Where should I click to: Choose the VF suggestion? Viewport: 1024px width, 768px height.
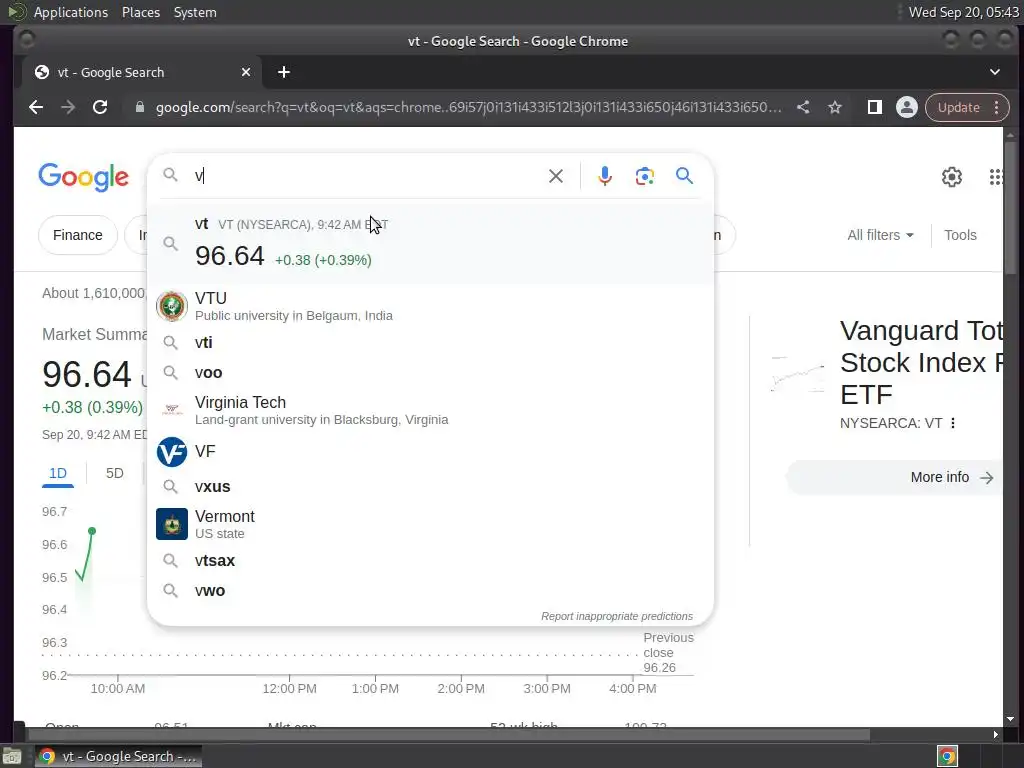coord(430,451)
